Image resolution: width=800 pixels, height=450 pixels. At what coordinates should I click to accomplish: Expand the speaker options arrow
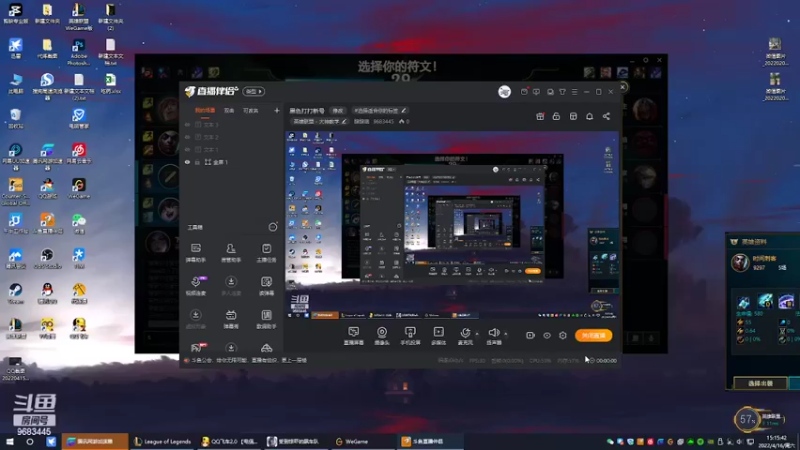coord(506,334)
